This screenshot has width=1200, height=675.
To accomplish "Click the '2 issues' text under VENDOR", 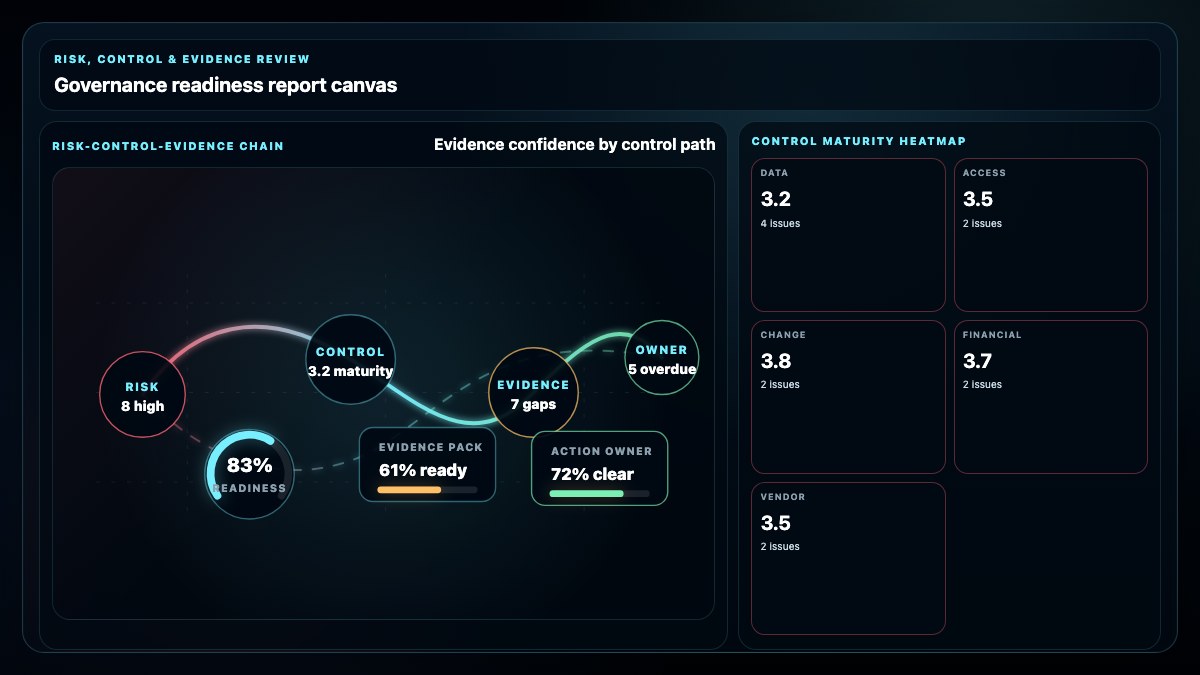I will pos(780,547).
